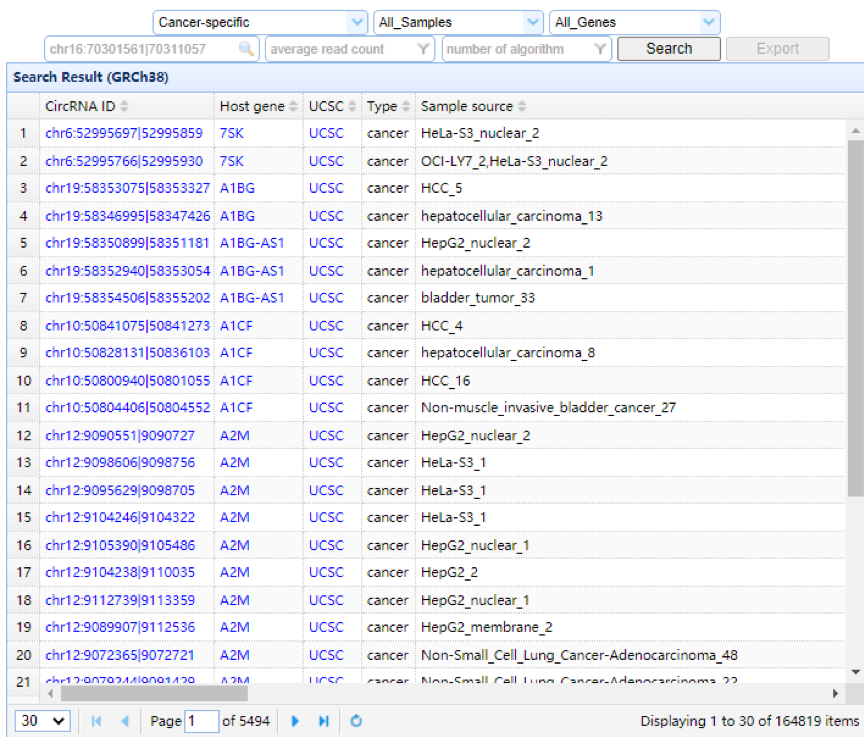Follow the UCSC link in row 12
This screenshot has width=864, height=737.
click(x=326, y=436)
